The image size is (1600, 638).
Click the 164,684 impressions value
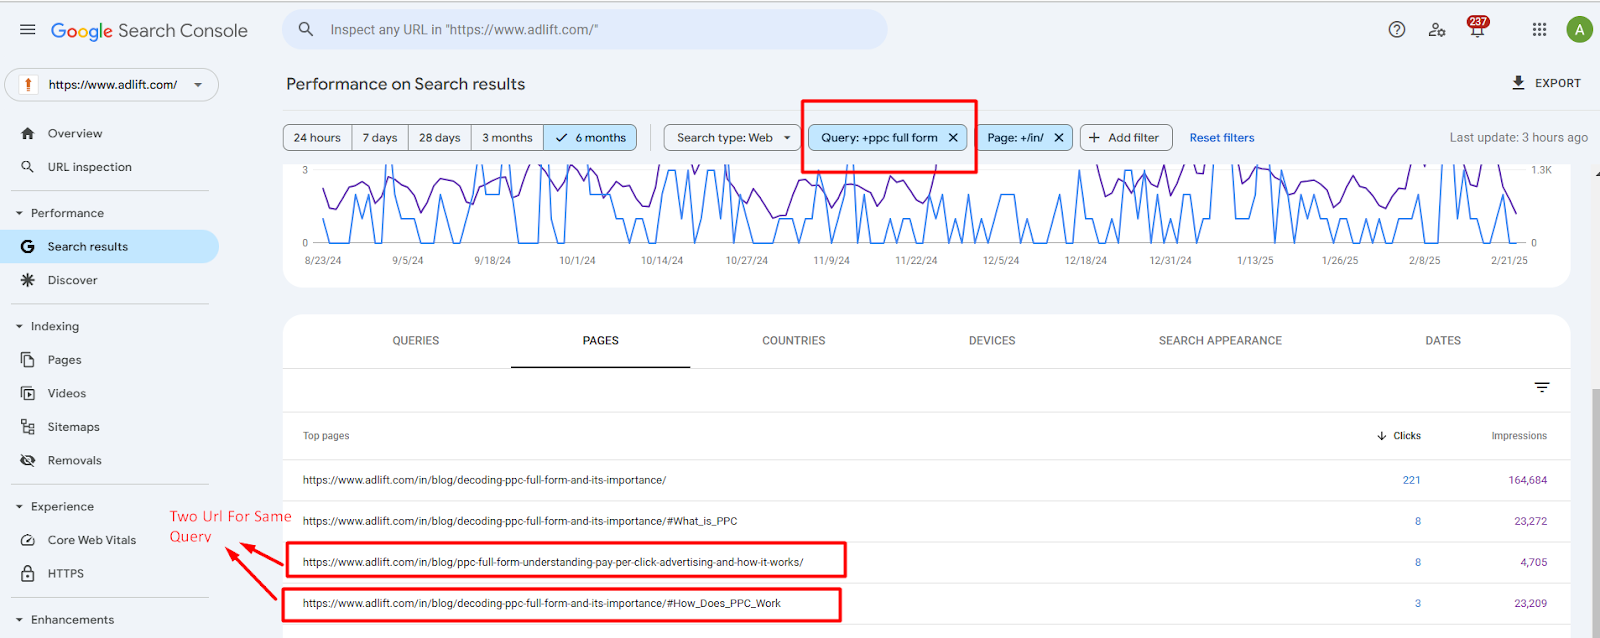(1528, 480)
